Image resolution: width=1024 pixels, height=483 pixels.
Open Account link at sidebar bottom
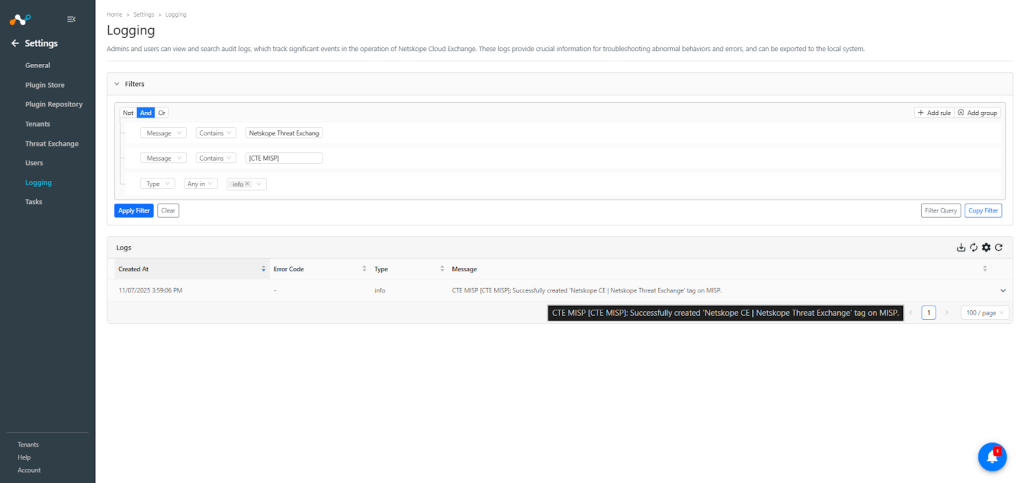(29, 470)
